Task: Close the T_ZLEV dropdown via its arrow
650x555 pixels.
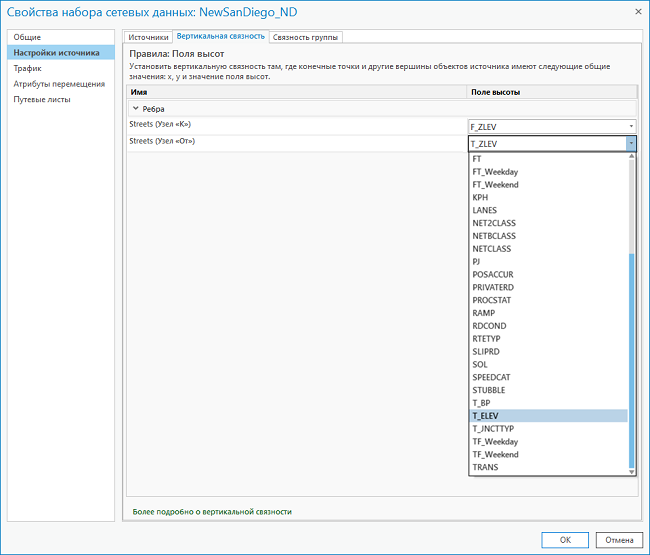Action: pos(631,144)
